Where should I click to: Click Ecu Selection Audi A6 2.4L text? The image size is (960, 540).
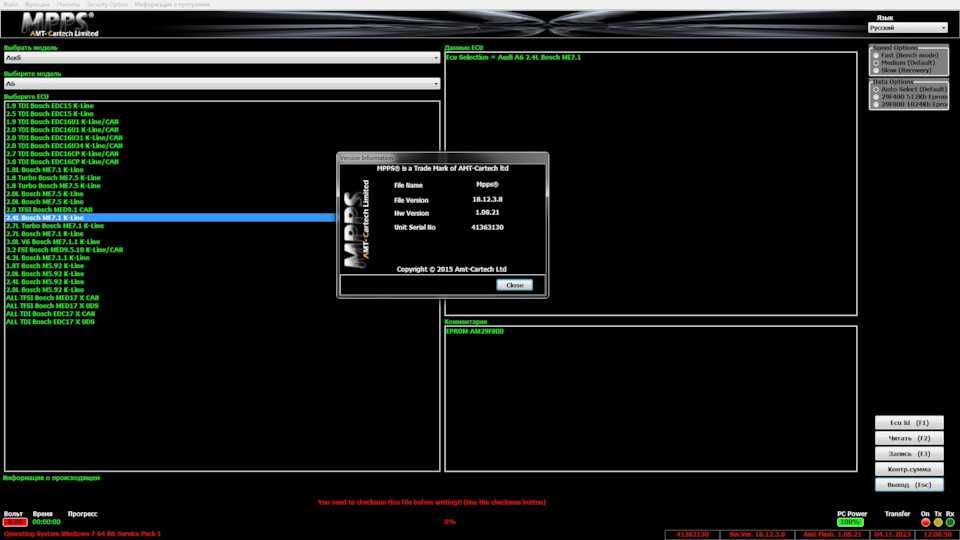point(513,58)
